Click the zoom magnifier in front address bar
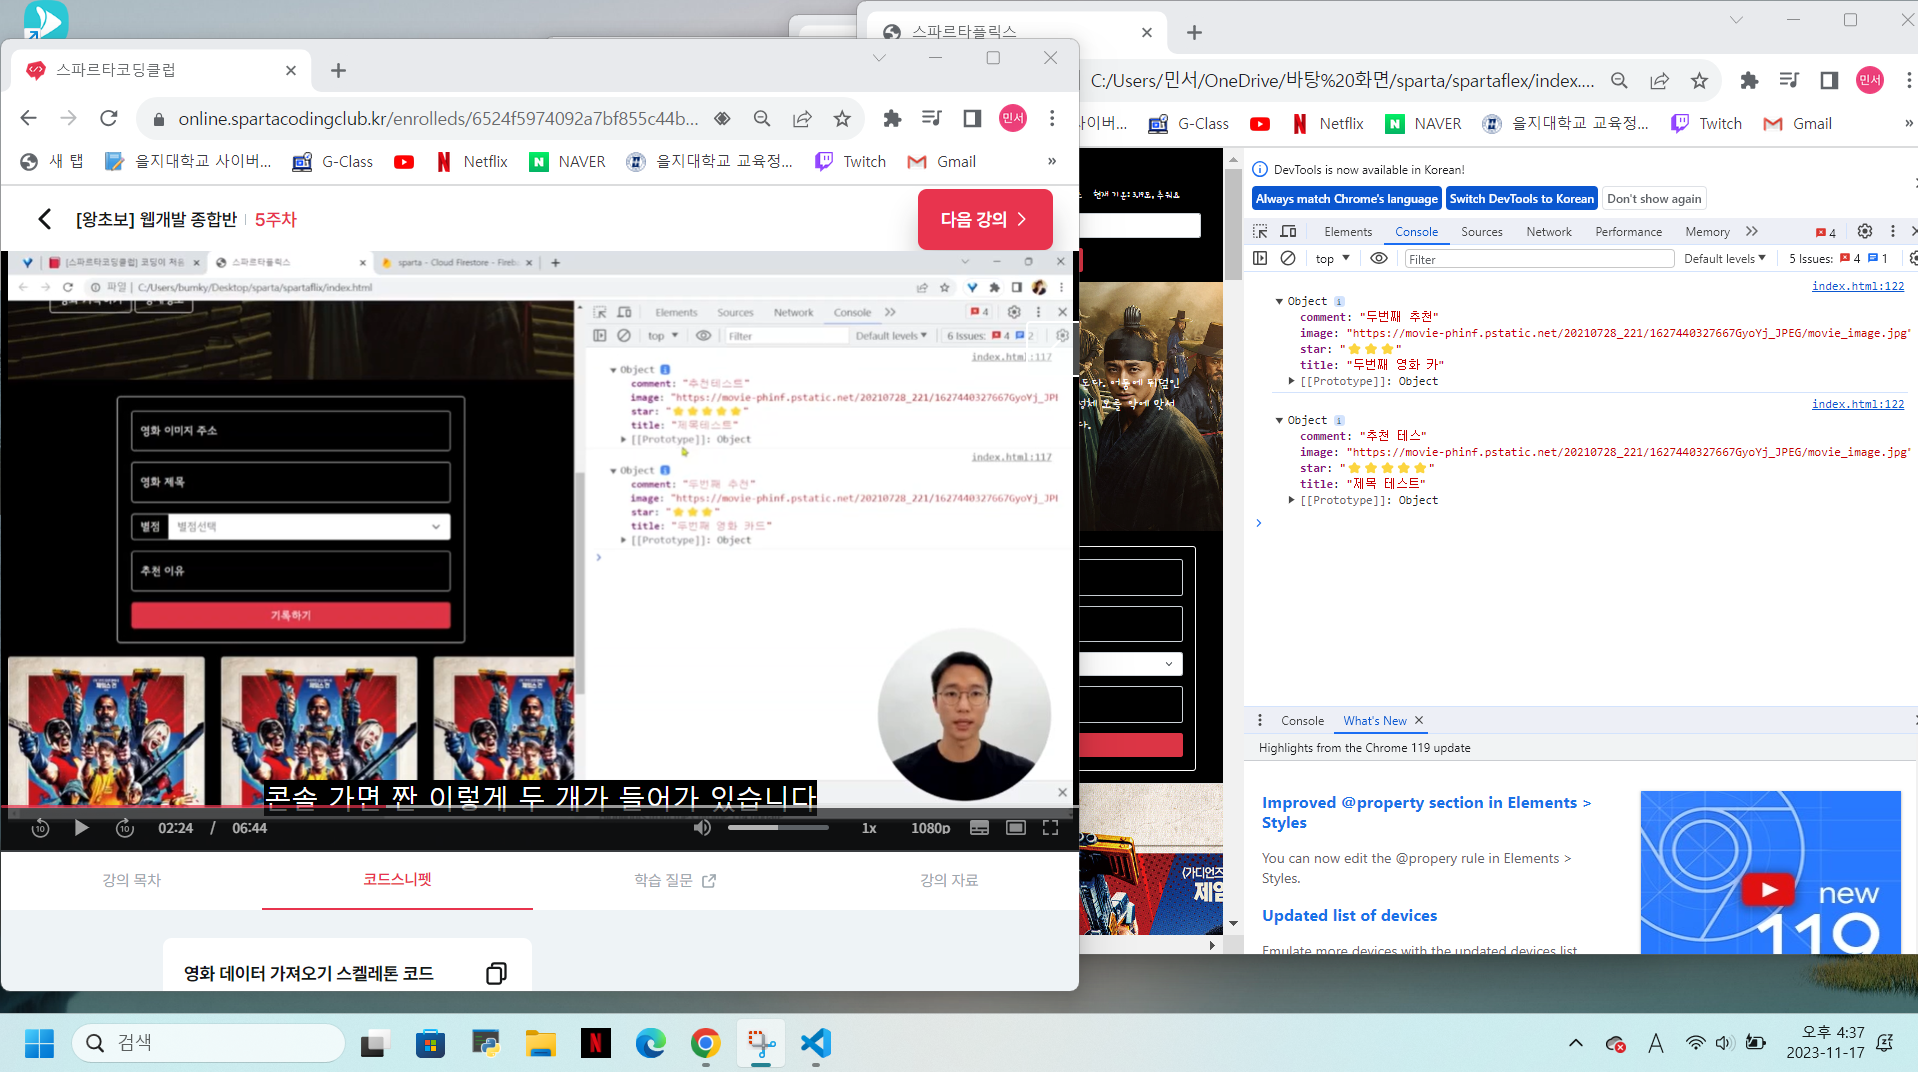 pyautogui.click(x=762, y=119)
